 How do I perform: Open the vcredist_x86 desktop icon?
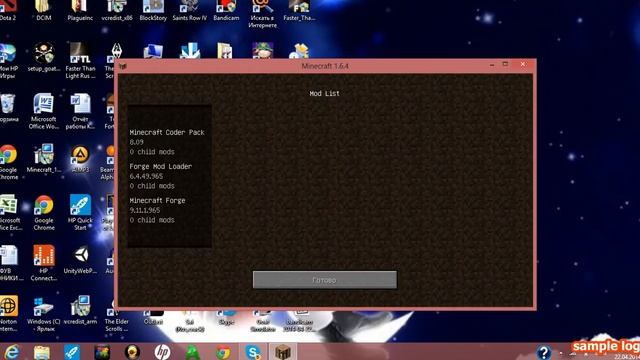(x=117, y=11)
